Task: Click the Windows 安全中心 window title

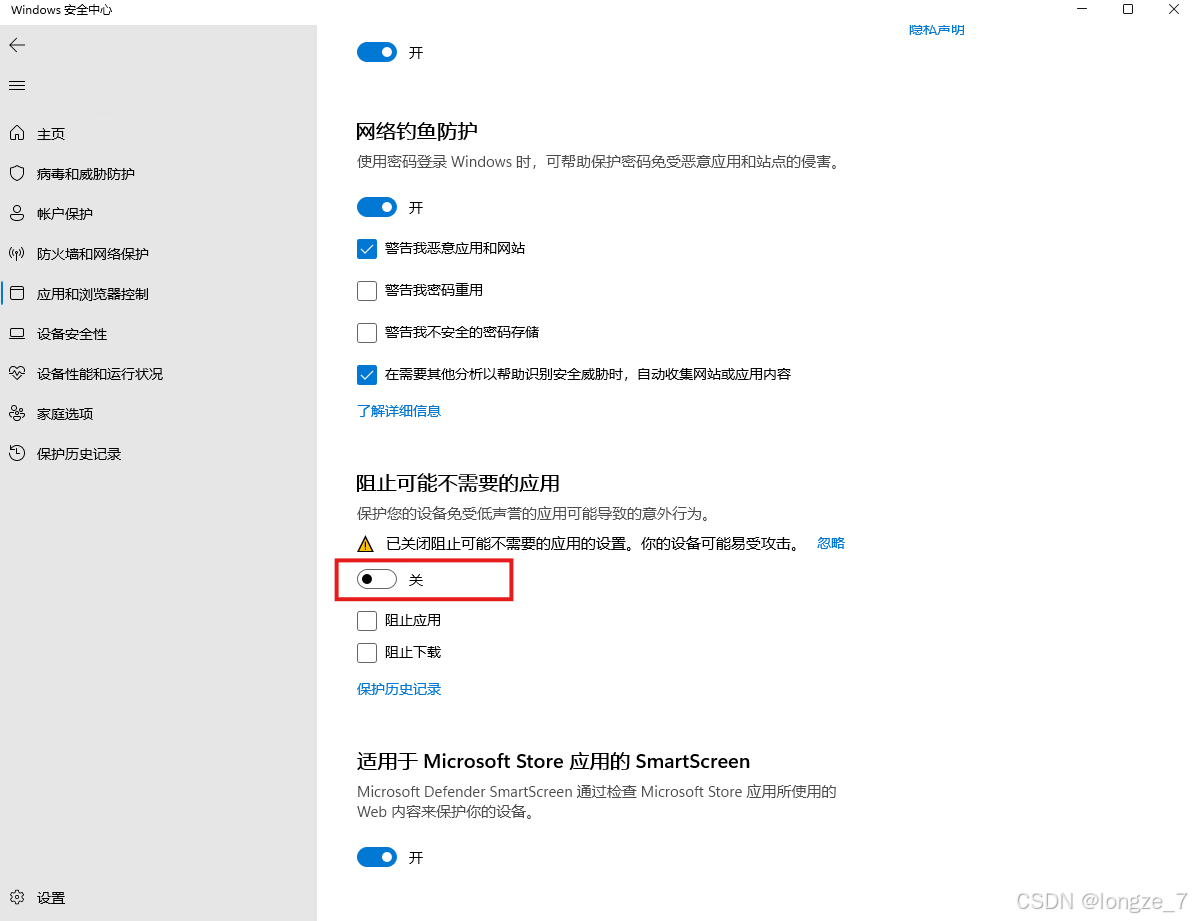Action: click(62, 10)
